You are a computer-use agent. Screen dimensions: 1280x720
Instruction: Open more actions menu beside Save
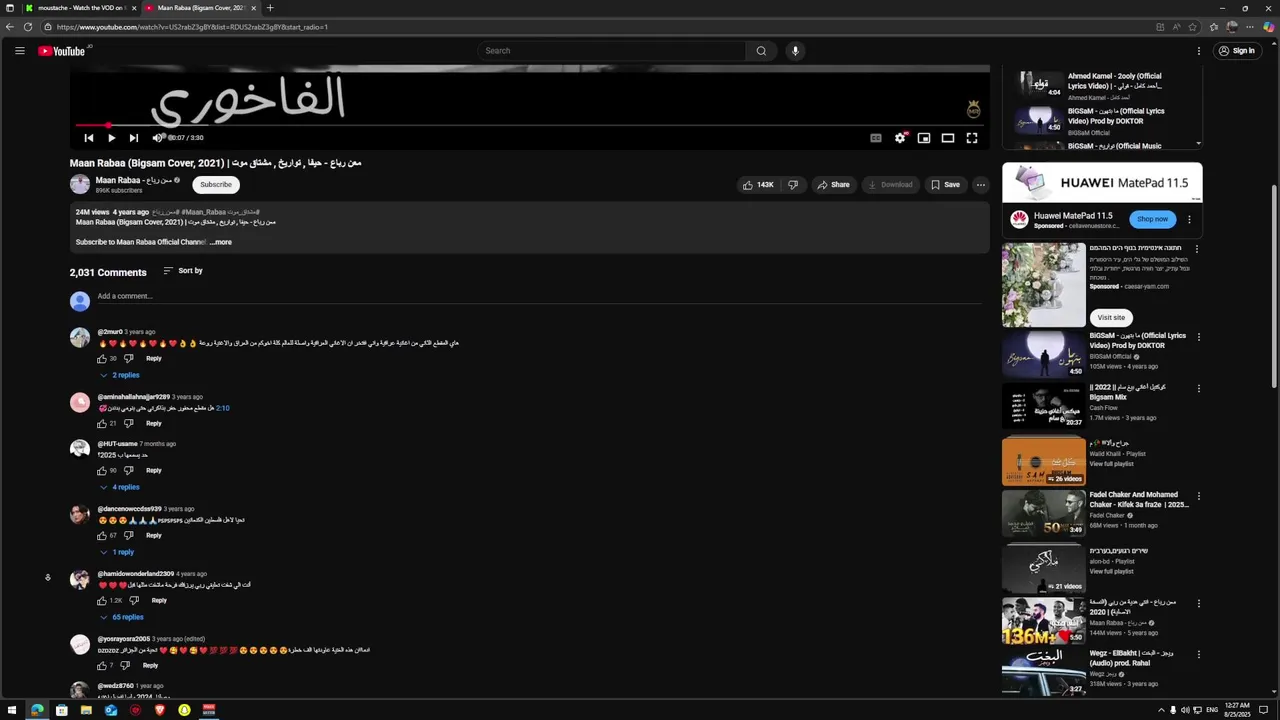981,185
